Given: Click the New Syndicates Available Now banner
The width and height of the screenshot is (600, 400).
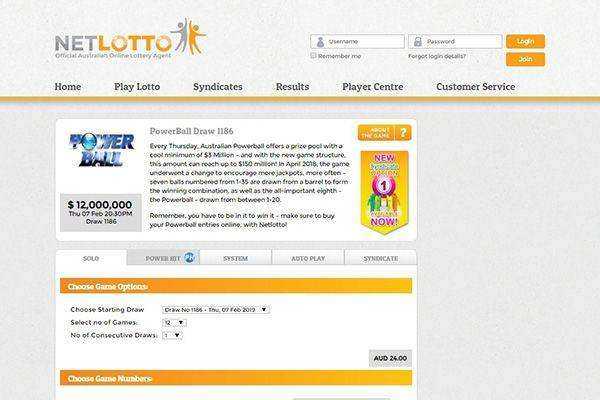Looking at the screenshot, I should 384,192.
